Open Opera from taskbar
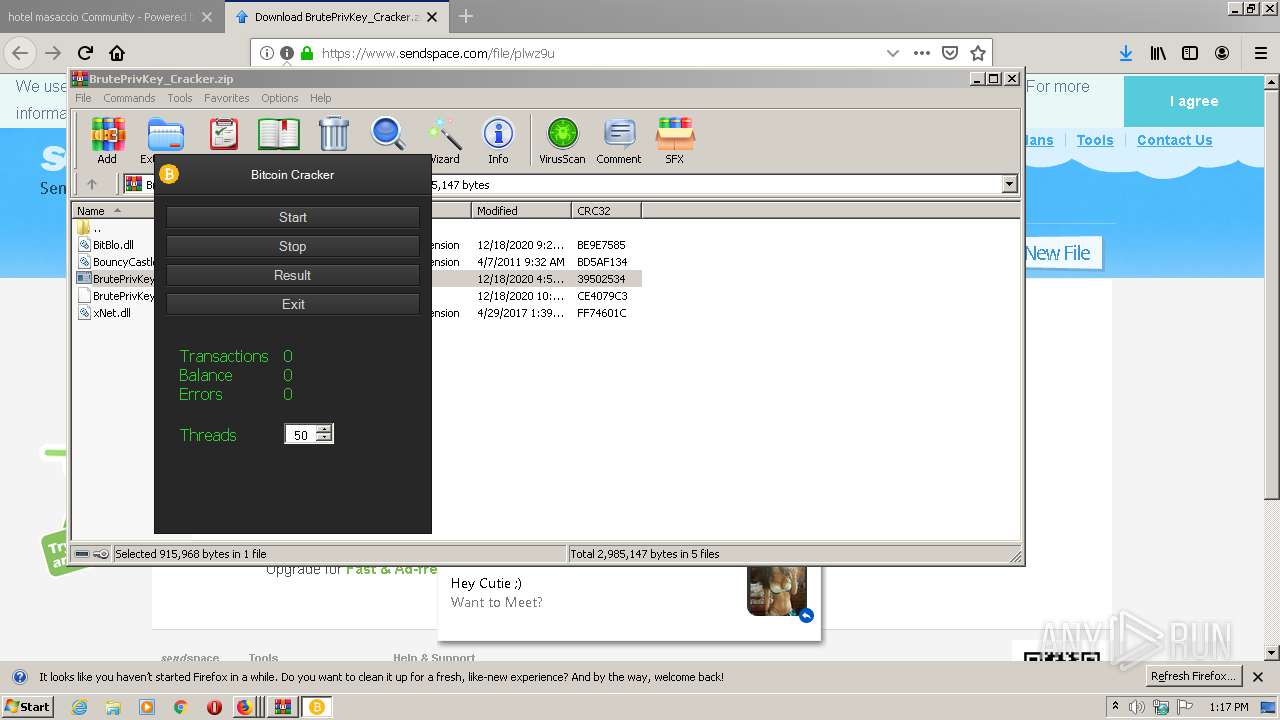 213,707
